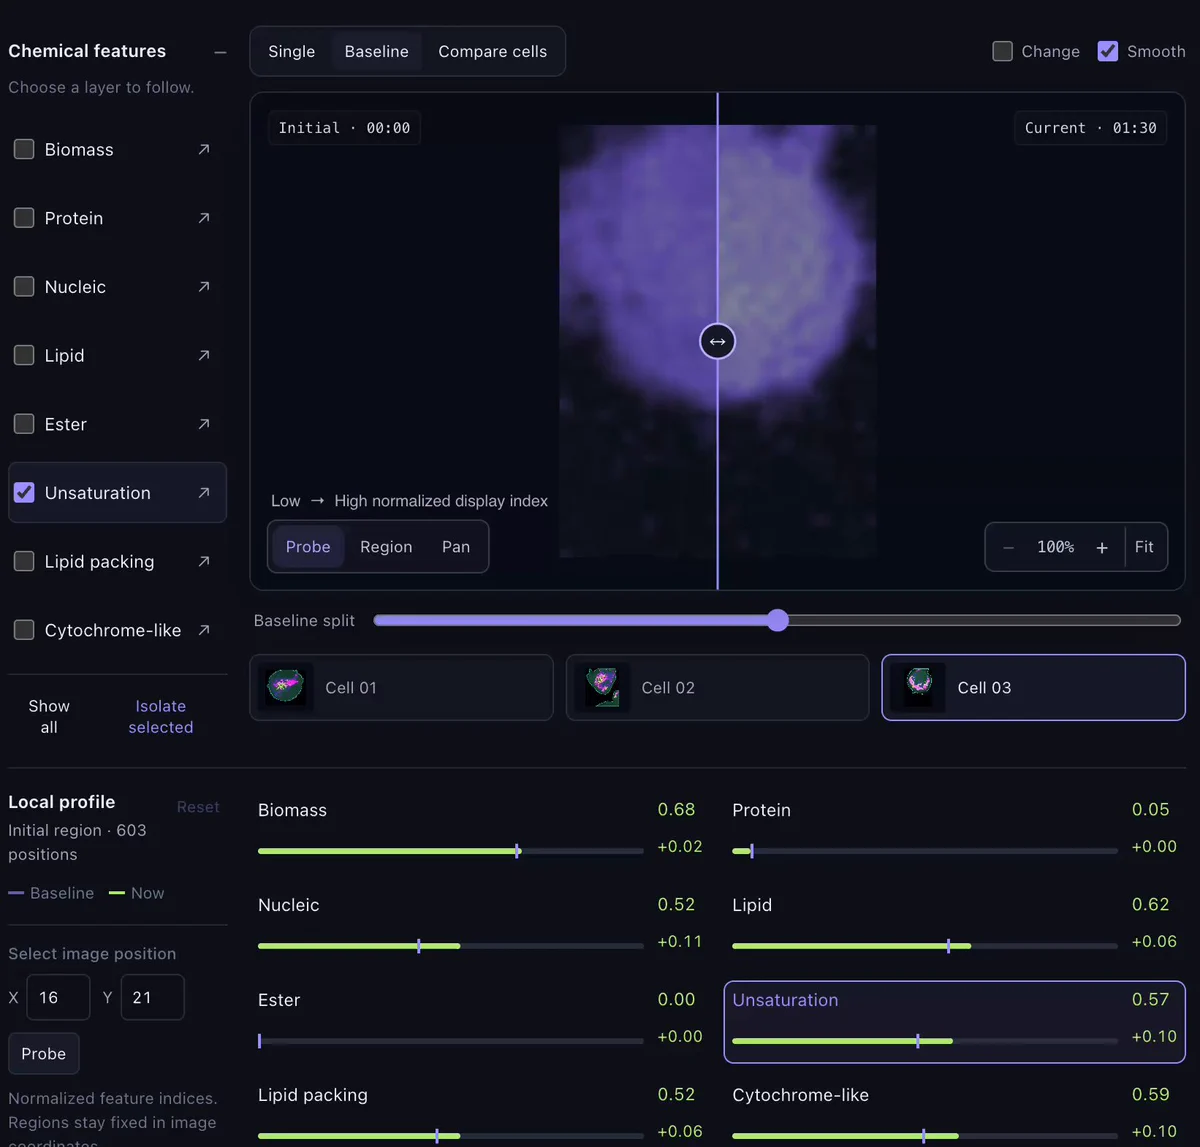
Task: Switch to Single view tab
Action: coord(292,51)
